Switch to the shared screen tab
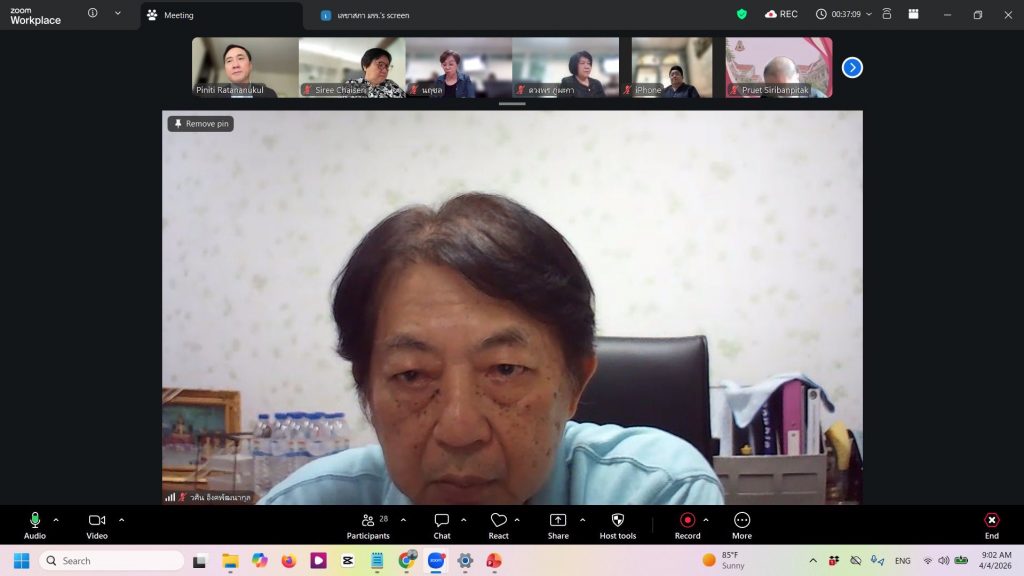The height and width of the screenshot is (576, 1024). tap(370, 15)
